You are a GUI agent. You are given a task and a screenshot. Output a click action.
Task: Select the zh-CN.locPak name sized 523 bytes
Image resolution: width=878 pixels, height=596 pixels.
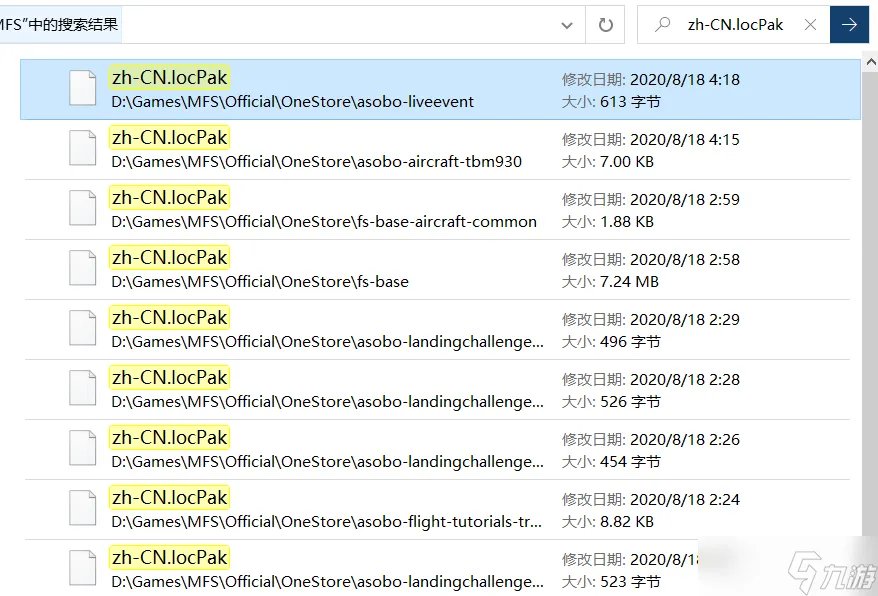[x=169, y=558]
